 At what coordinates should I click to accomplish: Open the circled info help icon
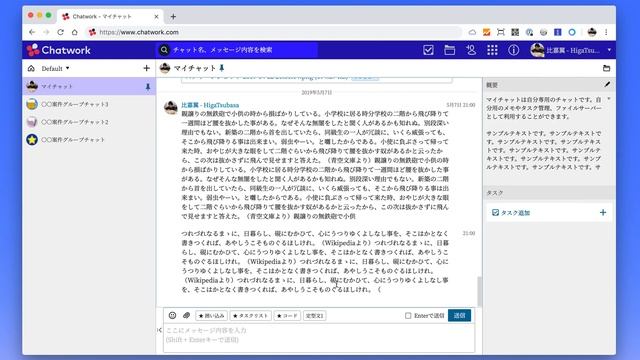(x=513, y=50)
